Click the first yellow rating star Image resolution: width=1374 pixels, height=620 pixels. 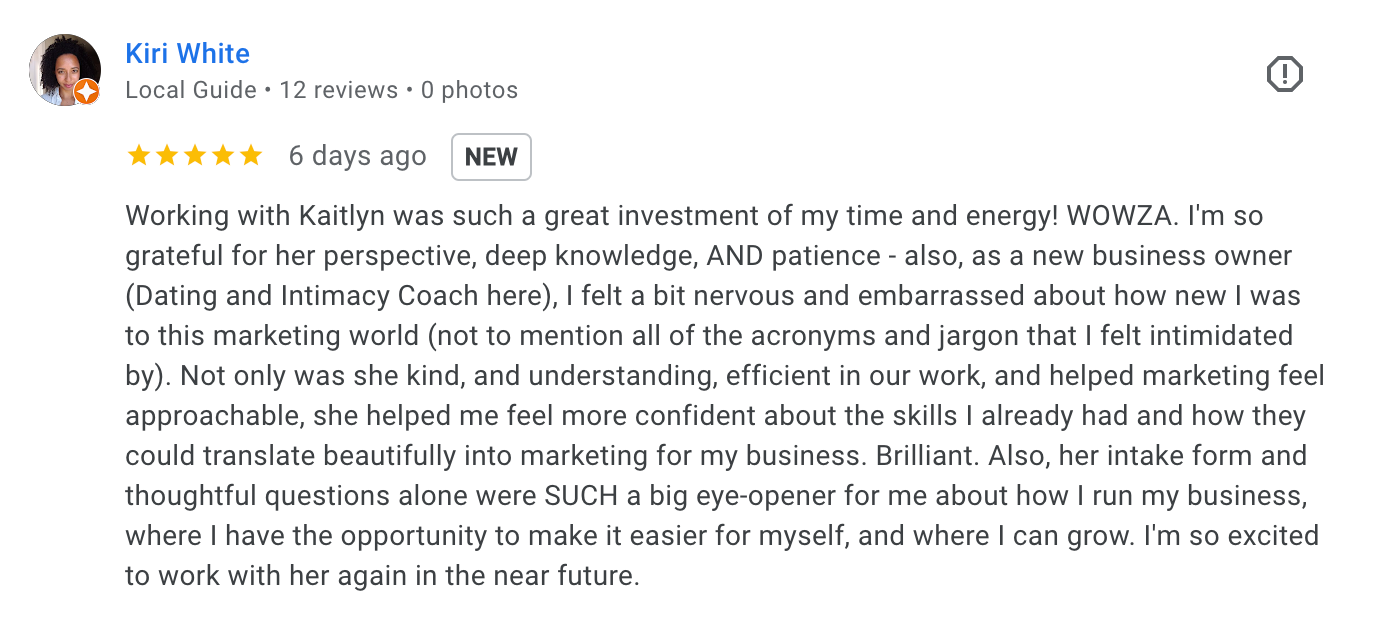(138, 156)
